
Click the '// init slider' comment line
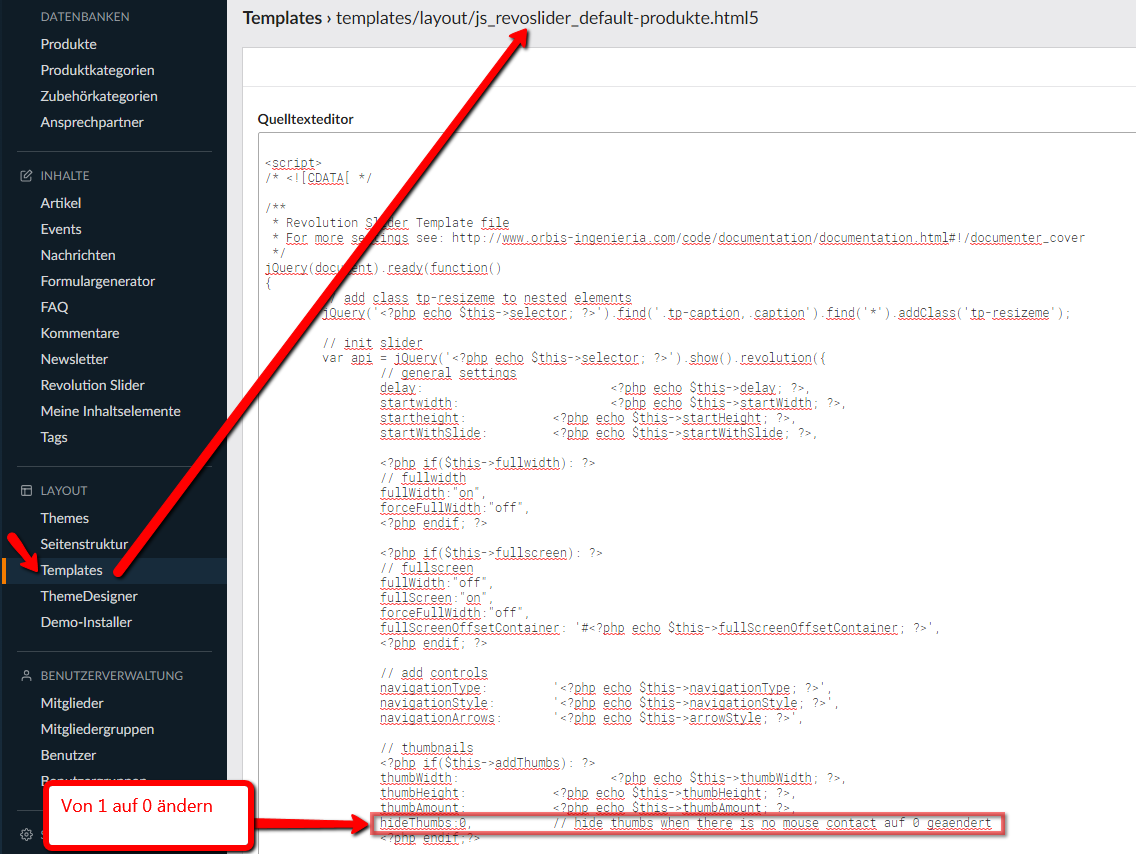click(372, 343)
